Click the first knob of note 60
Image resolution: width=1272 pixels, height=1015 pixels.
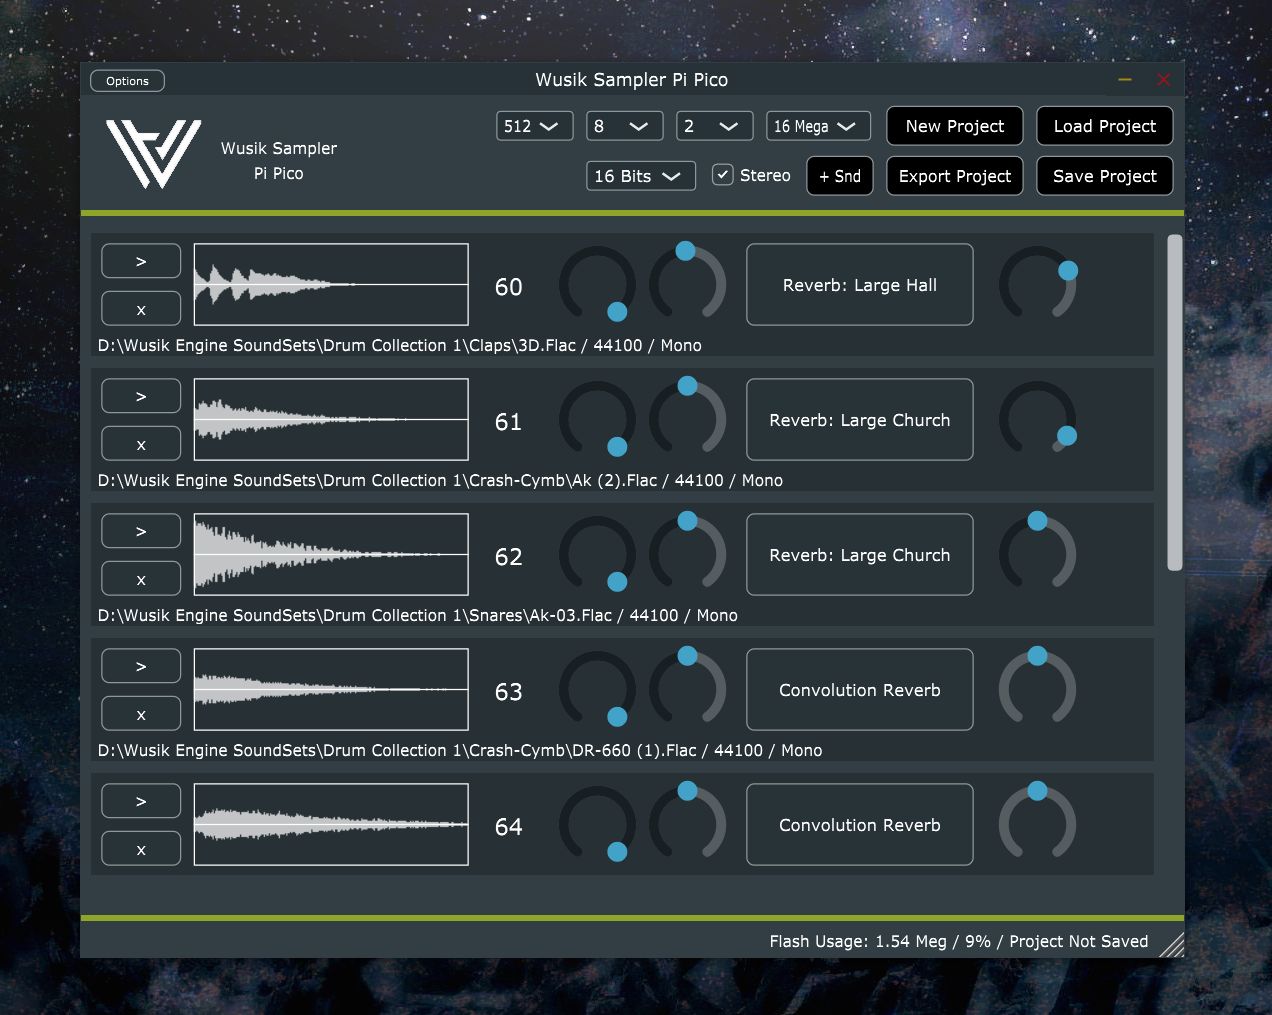click(597, 285)
